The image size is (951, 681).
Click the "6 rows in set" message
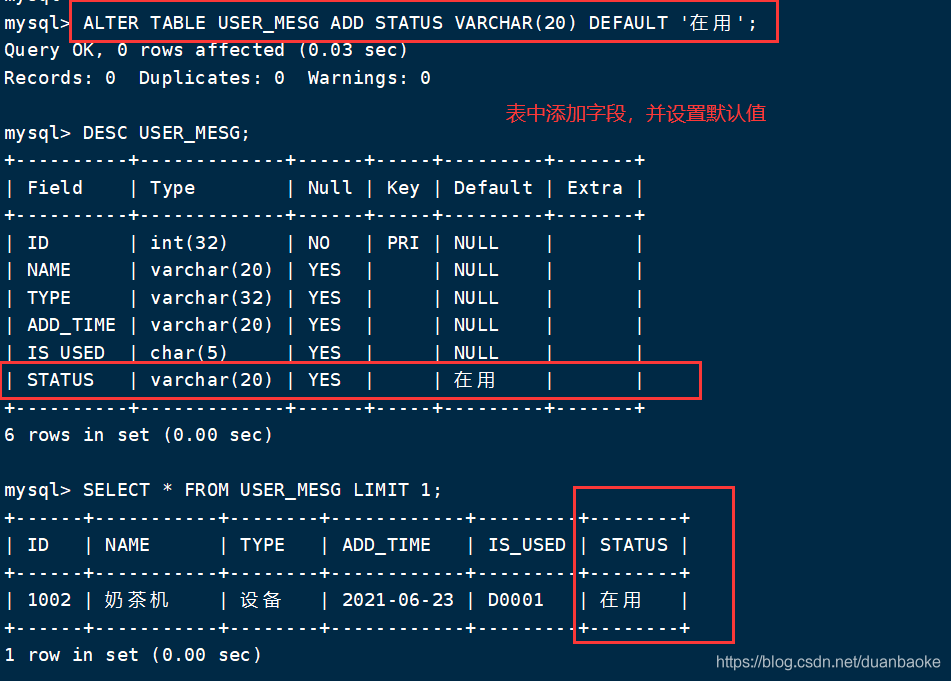click(138, 435)
